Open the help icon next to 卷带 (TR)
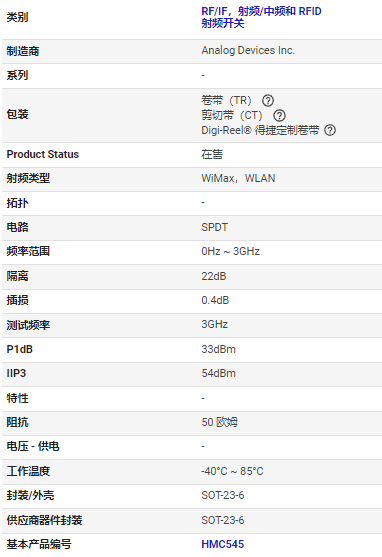This screenshot has width=382, height=557. (268, 101)
